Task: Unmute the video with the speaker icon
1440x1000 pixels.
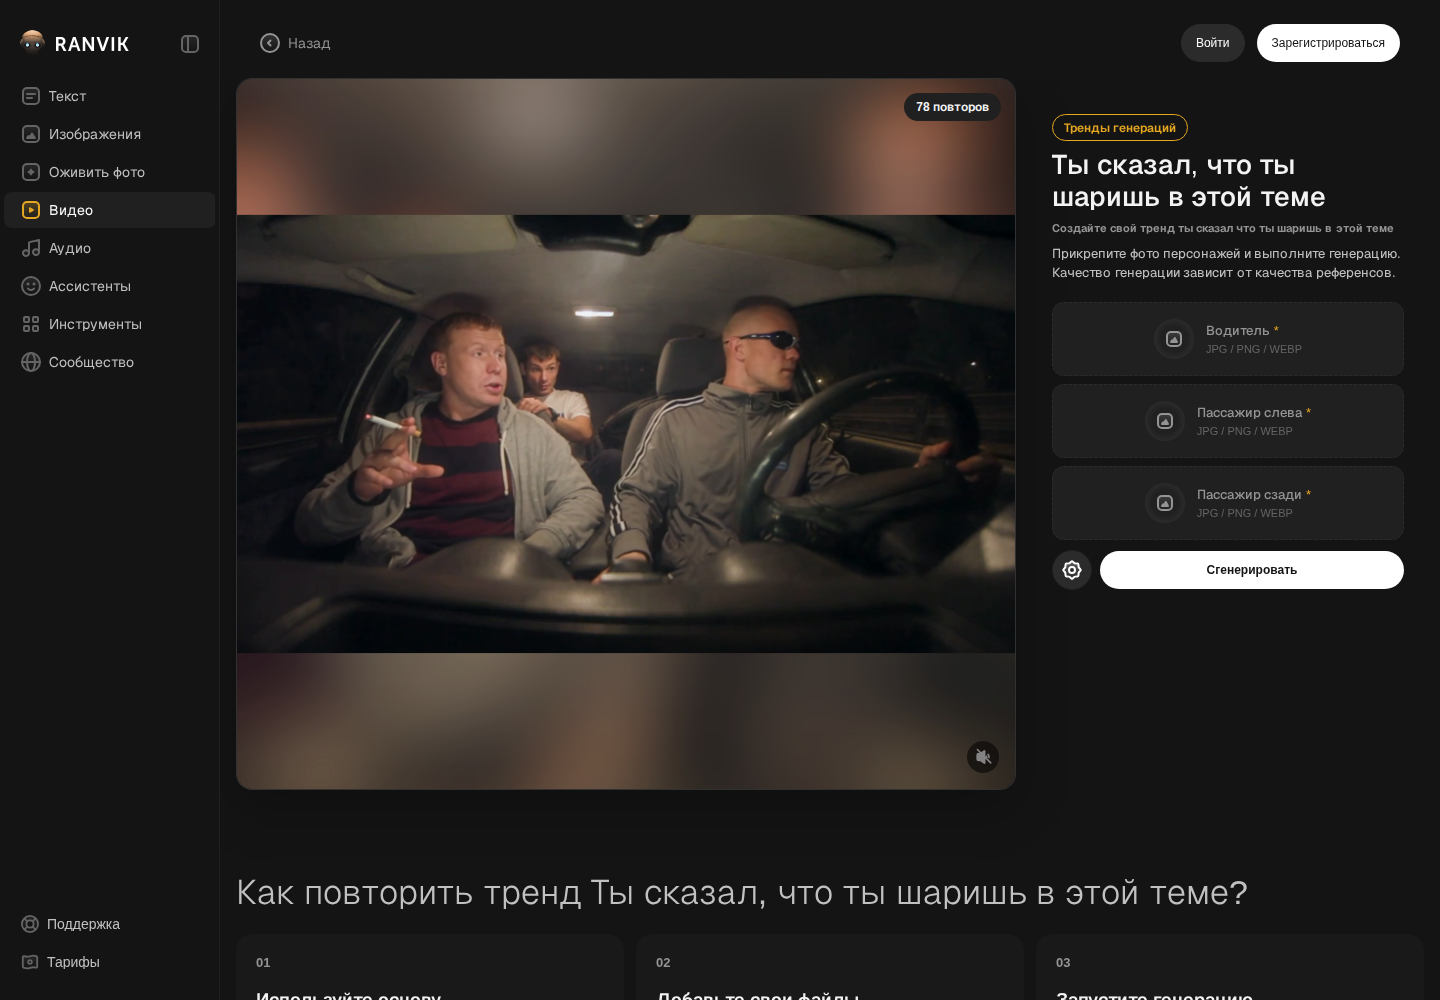Action: pyautogui.click(x=983, y=757)
